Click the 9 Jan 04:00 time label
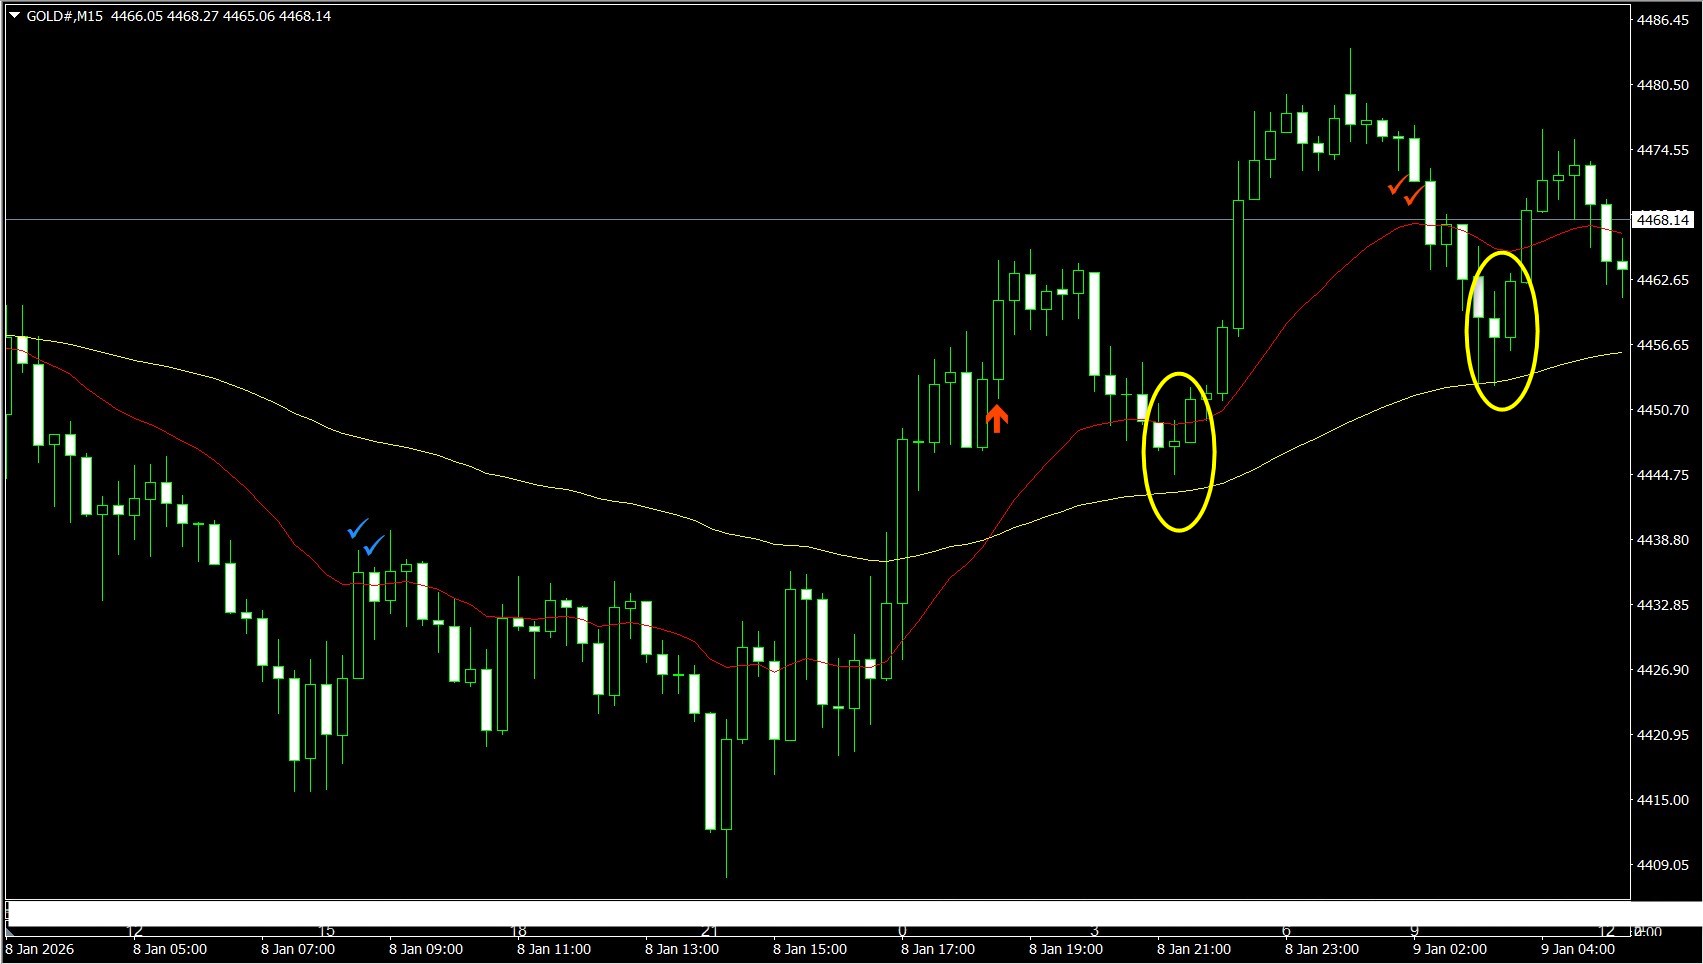Image resolution: width=1703 pixels, height=964 pixels. 1577,949
